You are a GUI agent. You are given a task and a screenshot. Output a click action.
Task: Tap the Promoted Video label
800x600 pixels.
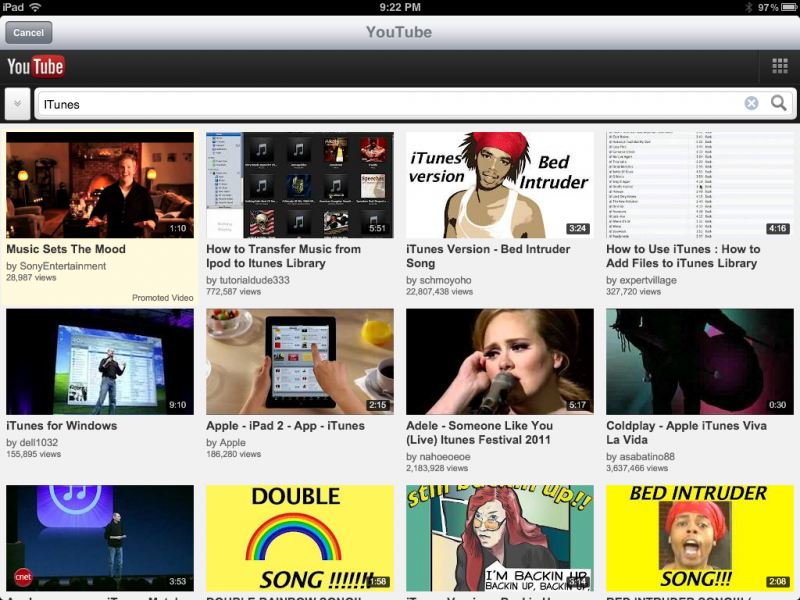coord(163,298)
